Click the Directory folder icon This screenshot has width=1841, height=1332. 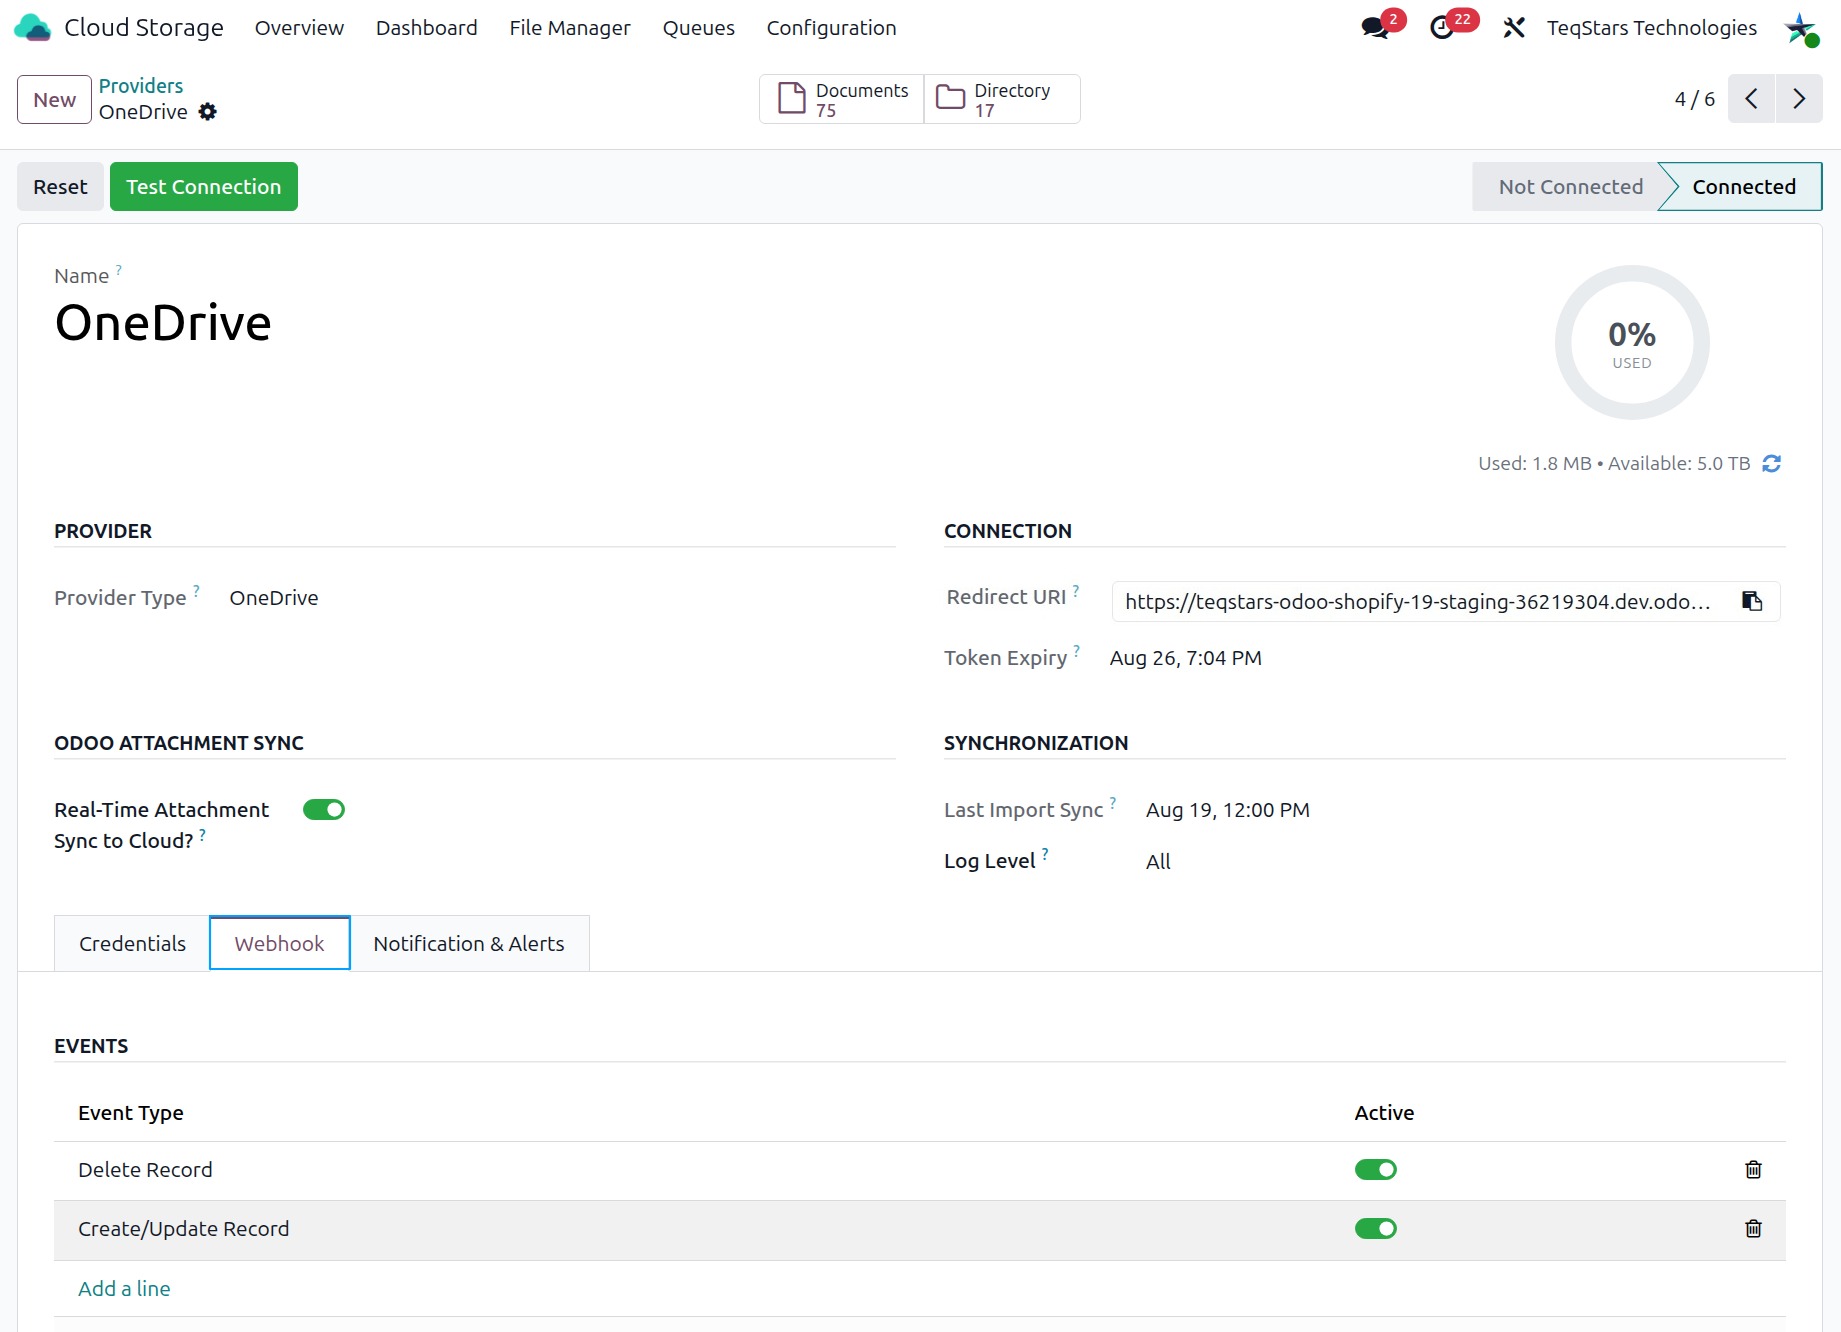point(950,98)
